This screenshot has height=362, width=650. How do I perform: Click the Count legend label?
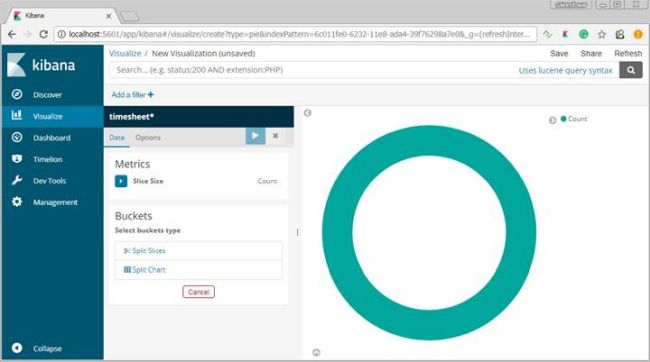577,119
